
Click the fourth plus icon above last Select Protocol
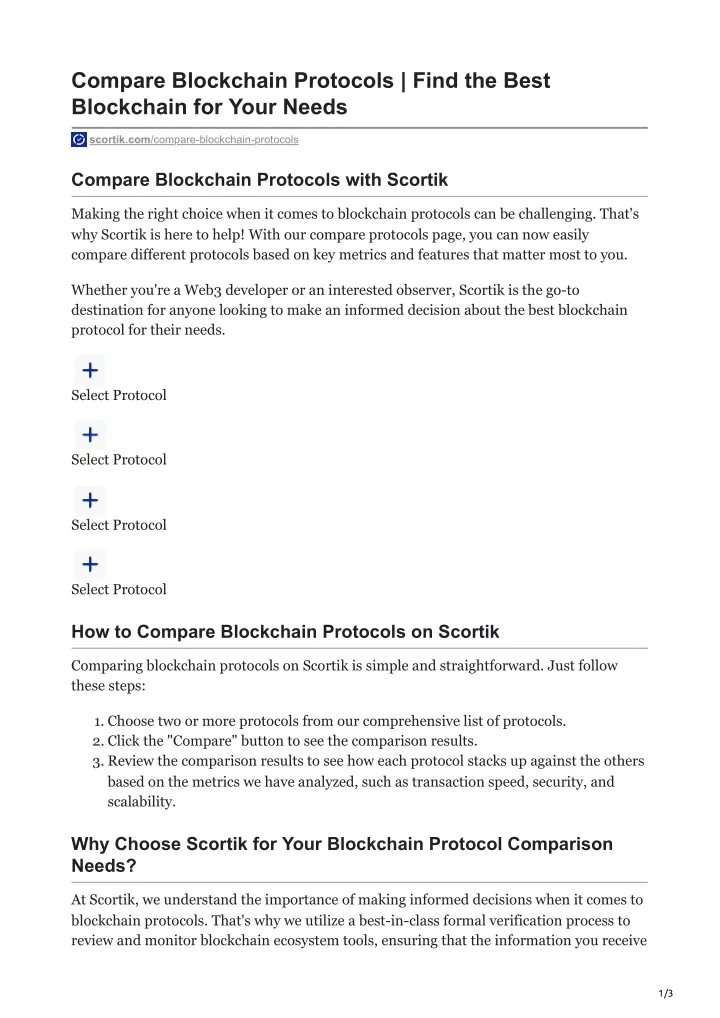(x=90, y=564)
